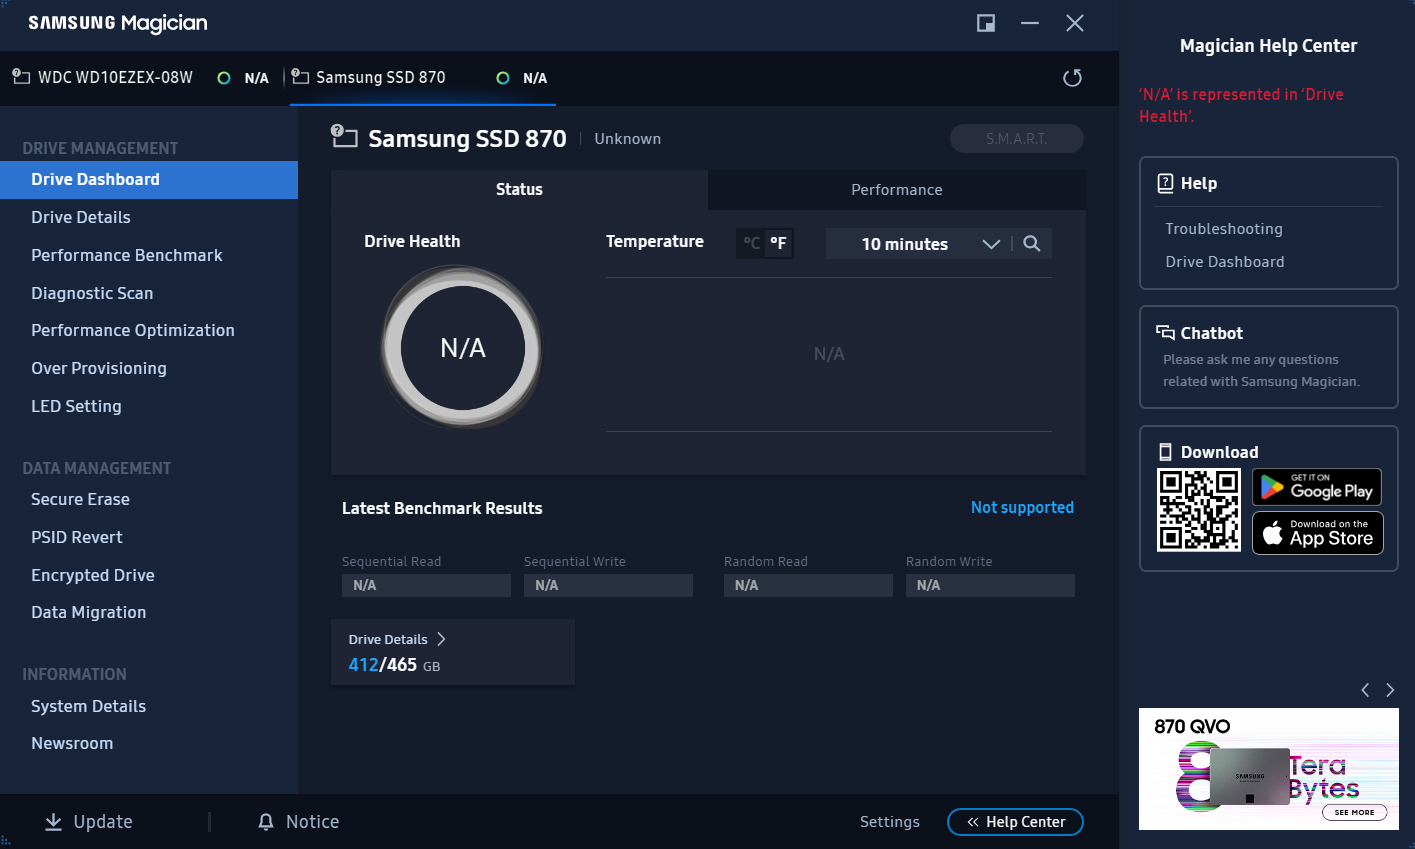This screenshot has width=1415, height=849.
Task: Open Settings from bottom bar
Action: 890,822
